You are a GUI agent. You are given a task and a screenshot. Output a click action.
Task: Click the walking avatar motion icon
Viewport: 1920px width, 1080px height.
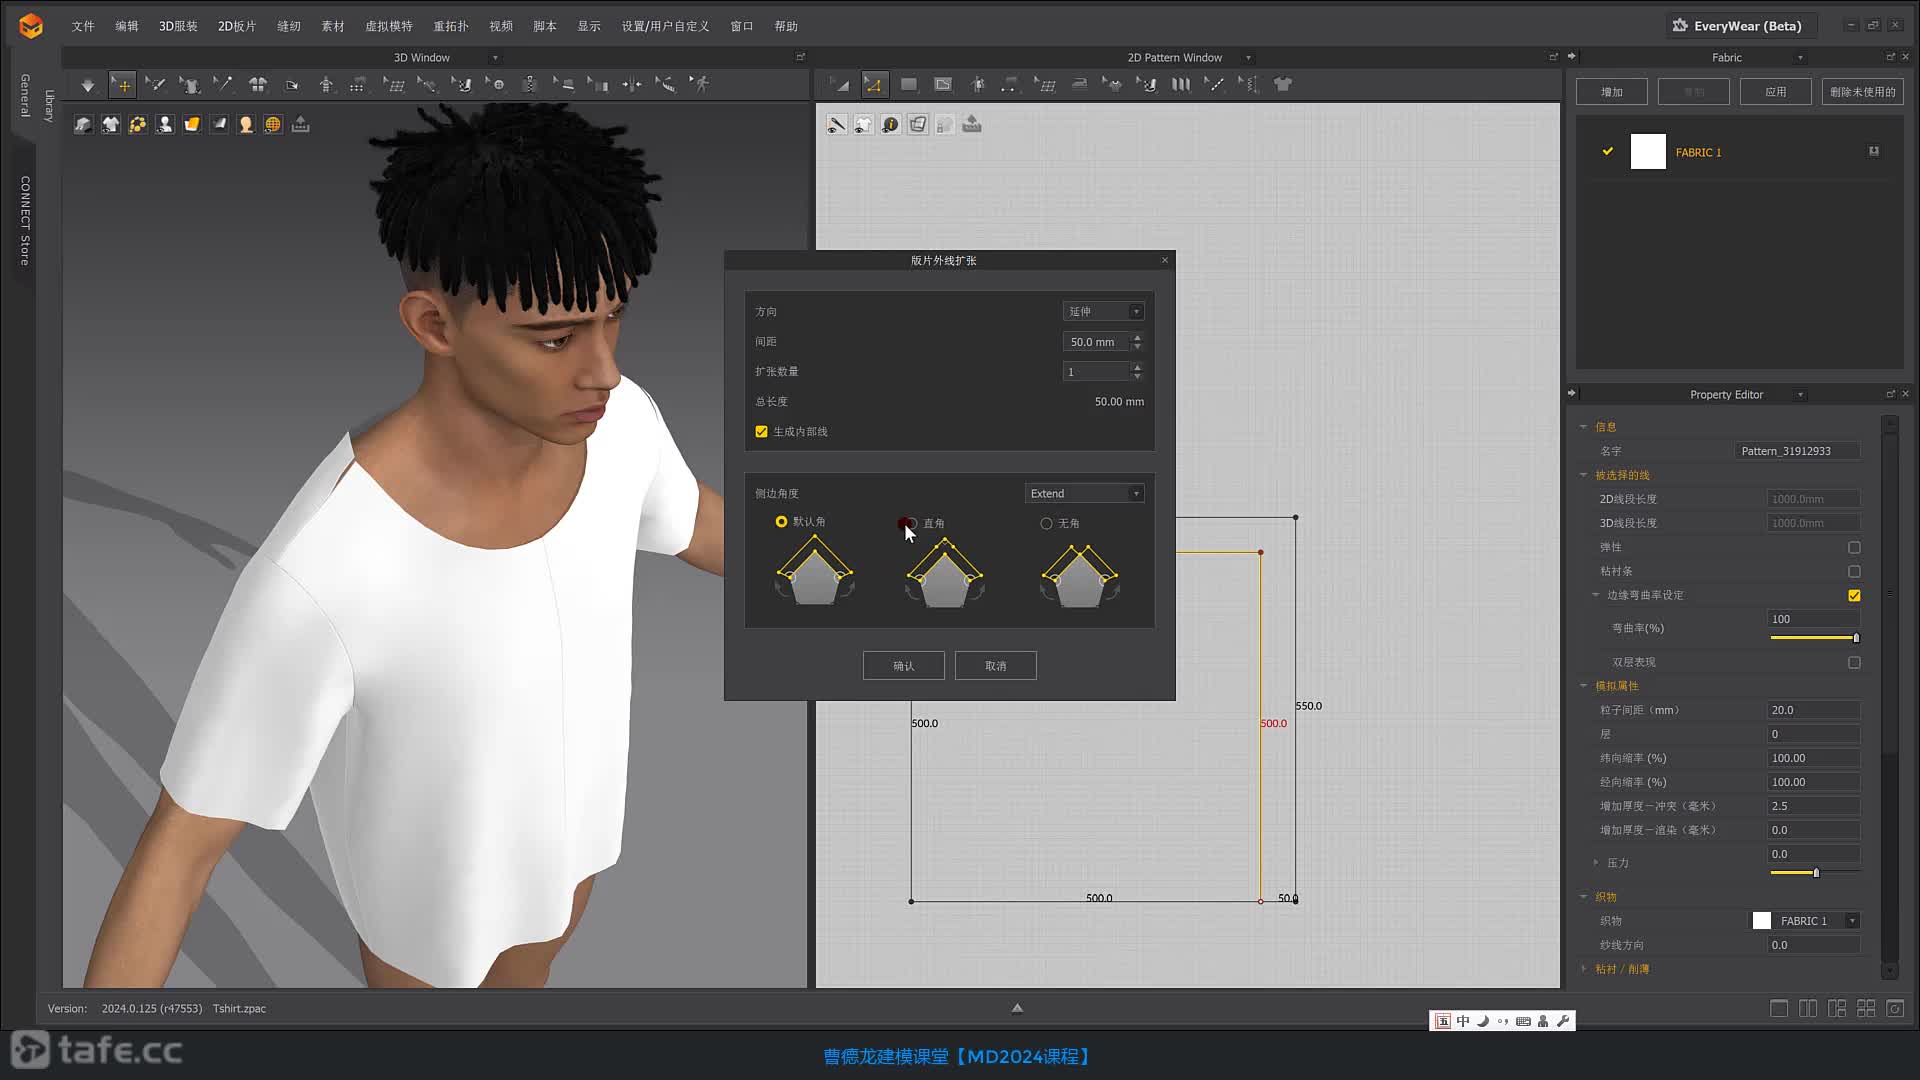point(700,85)
